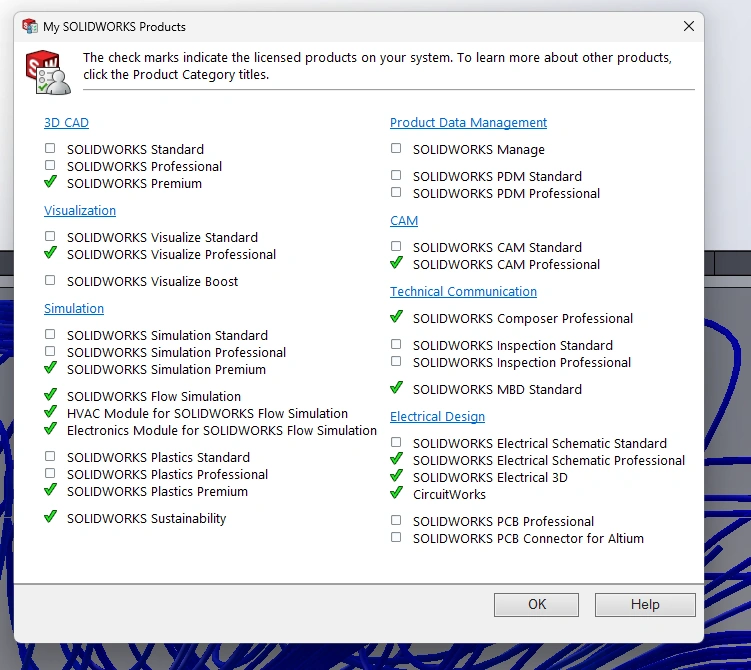Image resolution: width=751 pixels, height=670 pixels.
Task: Click the SOLIDWORKS Manage checkbox
Action: tap(396, 148)
